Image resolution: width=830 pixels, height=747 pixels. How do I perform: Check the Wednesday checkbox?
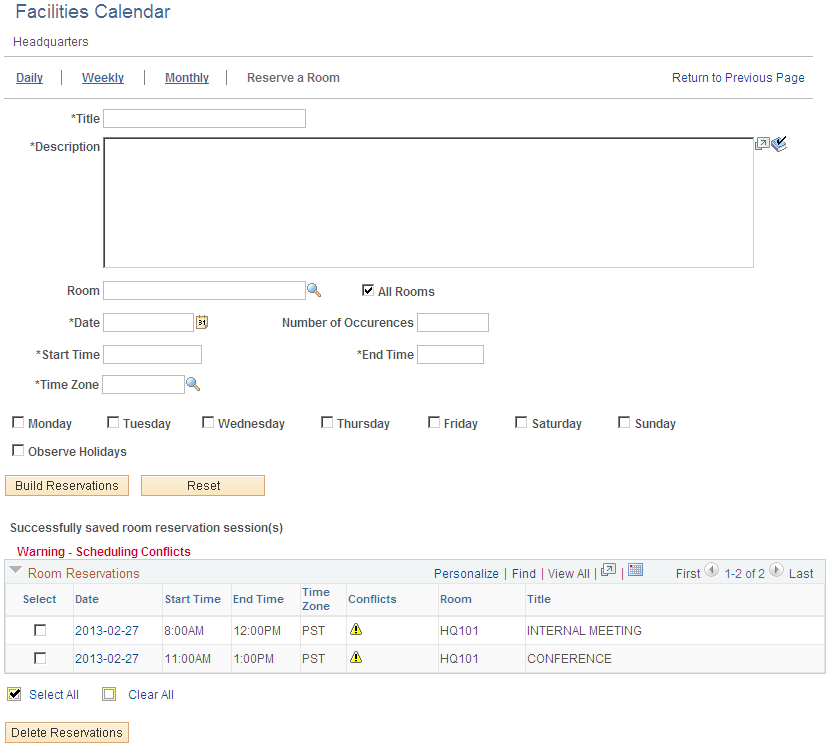tap(208, 422)
